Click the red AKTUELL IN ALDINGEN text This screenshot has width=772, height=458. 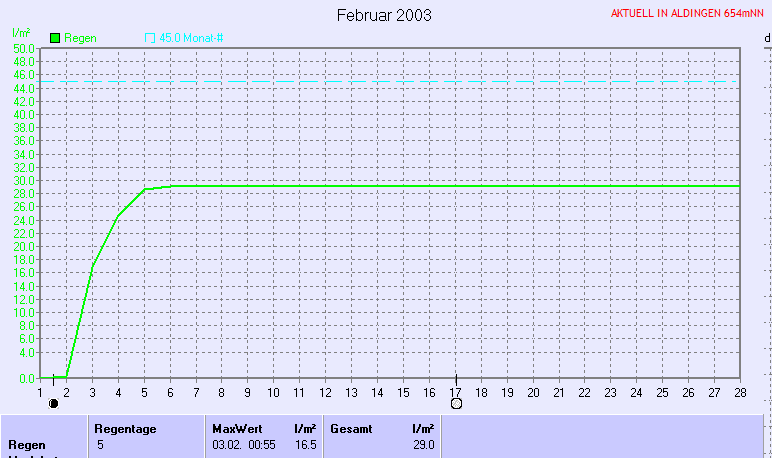(x=689, y=14)
